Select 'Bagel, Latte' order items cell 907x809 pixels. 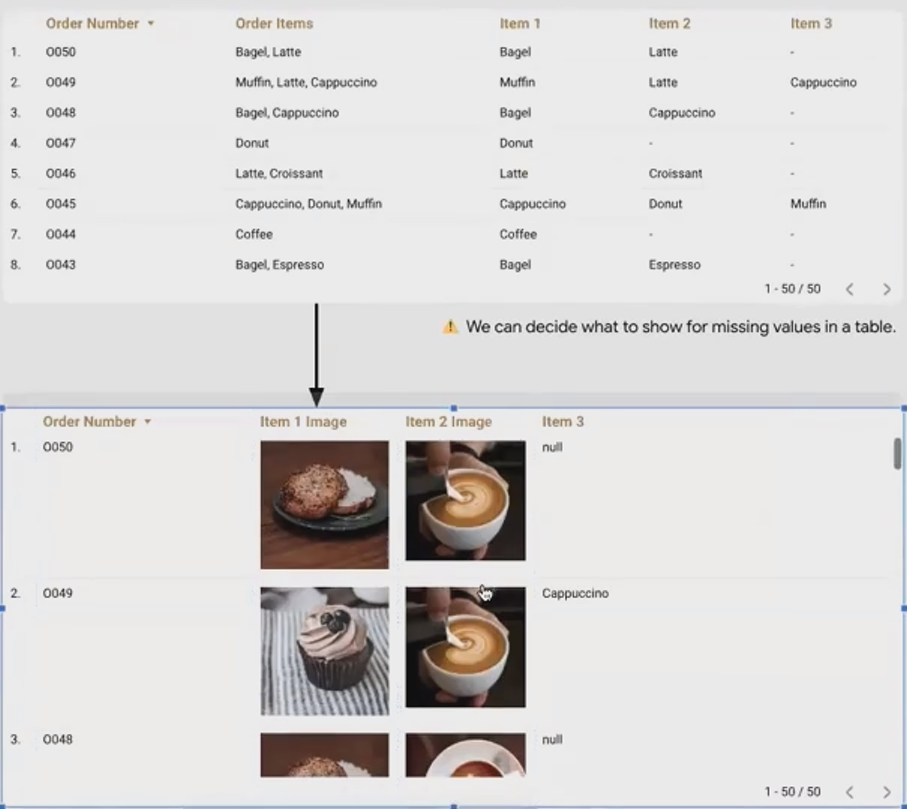tap(268, 52)
